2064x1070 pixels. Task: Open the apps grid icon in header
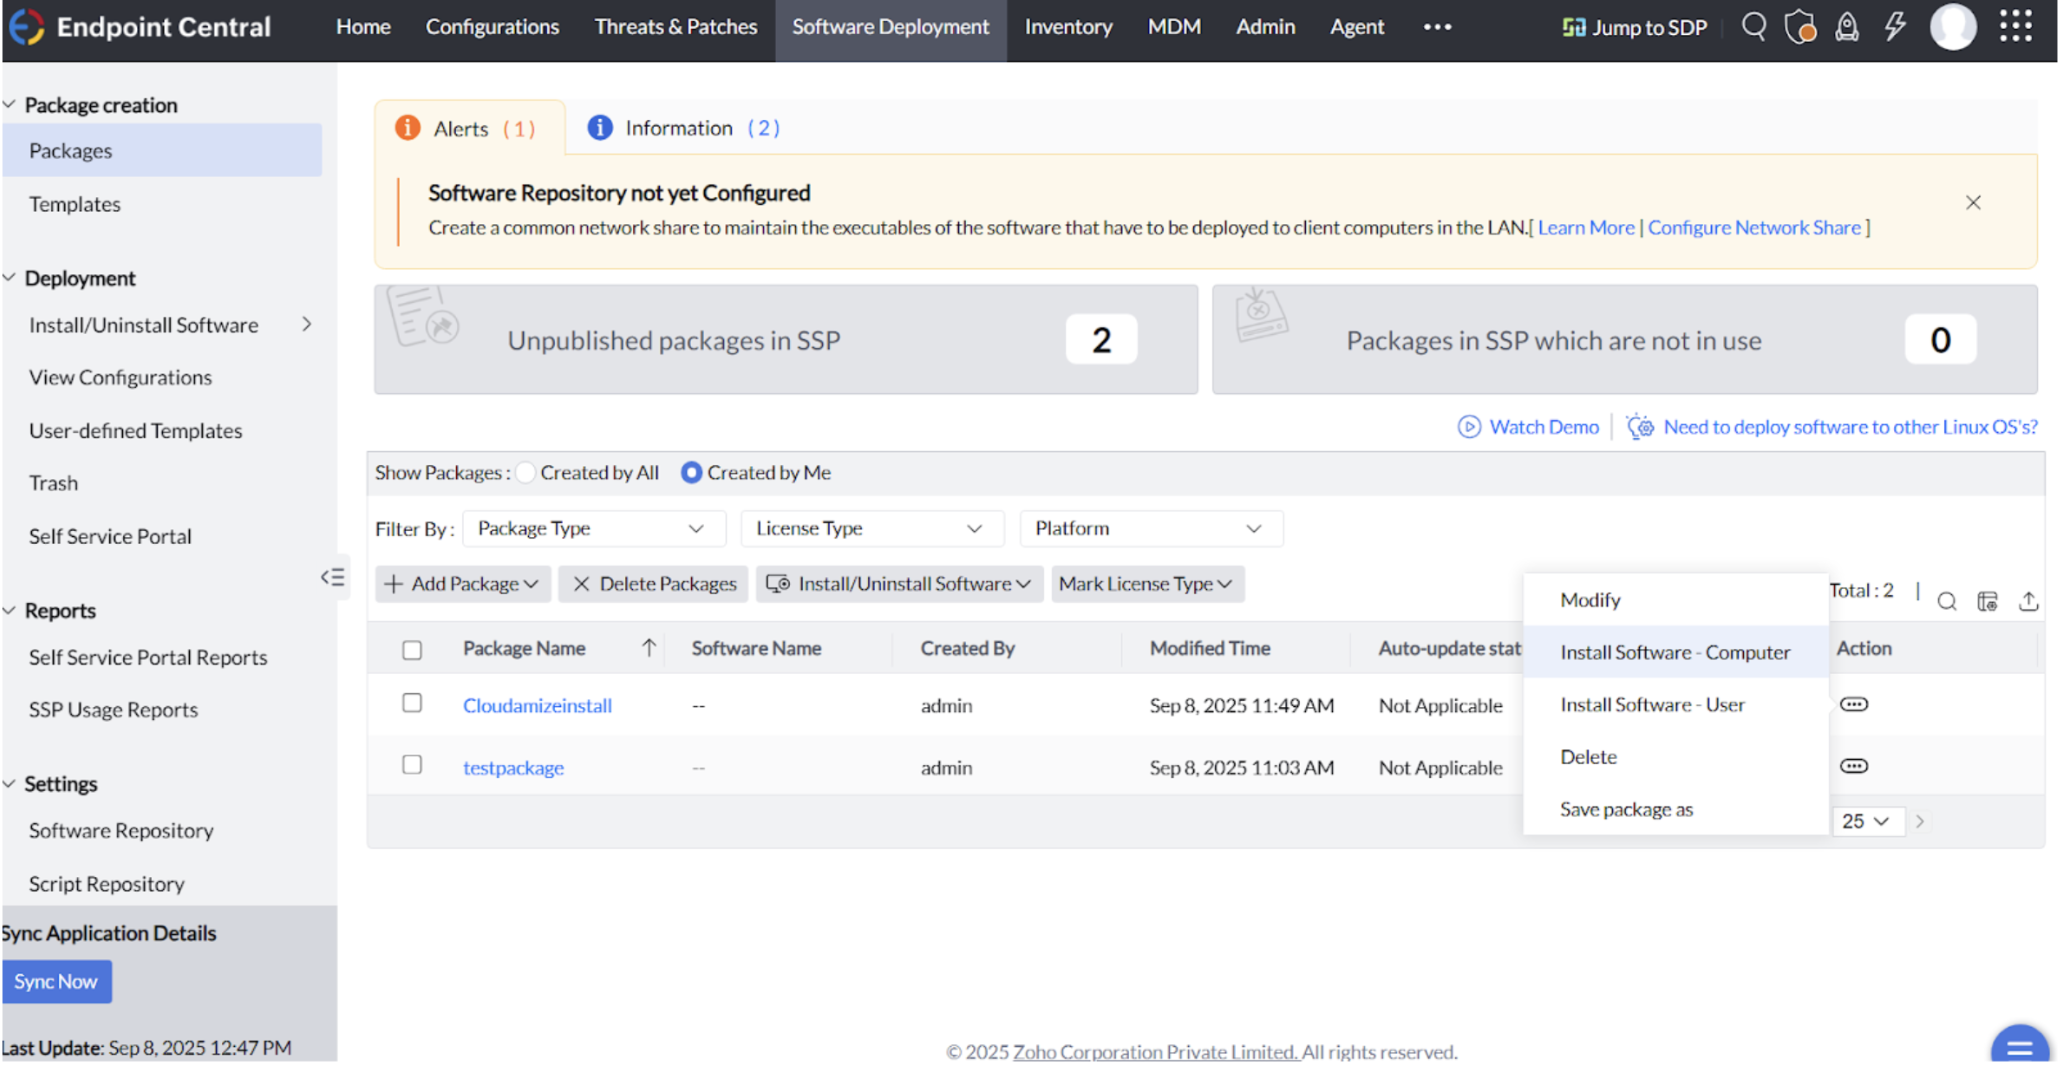pos(2015,27)
